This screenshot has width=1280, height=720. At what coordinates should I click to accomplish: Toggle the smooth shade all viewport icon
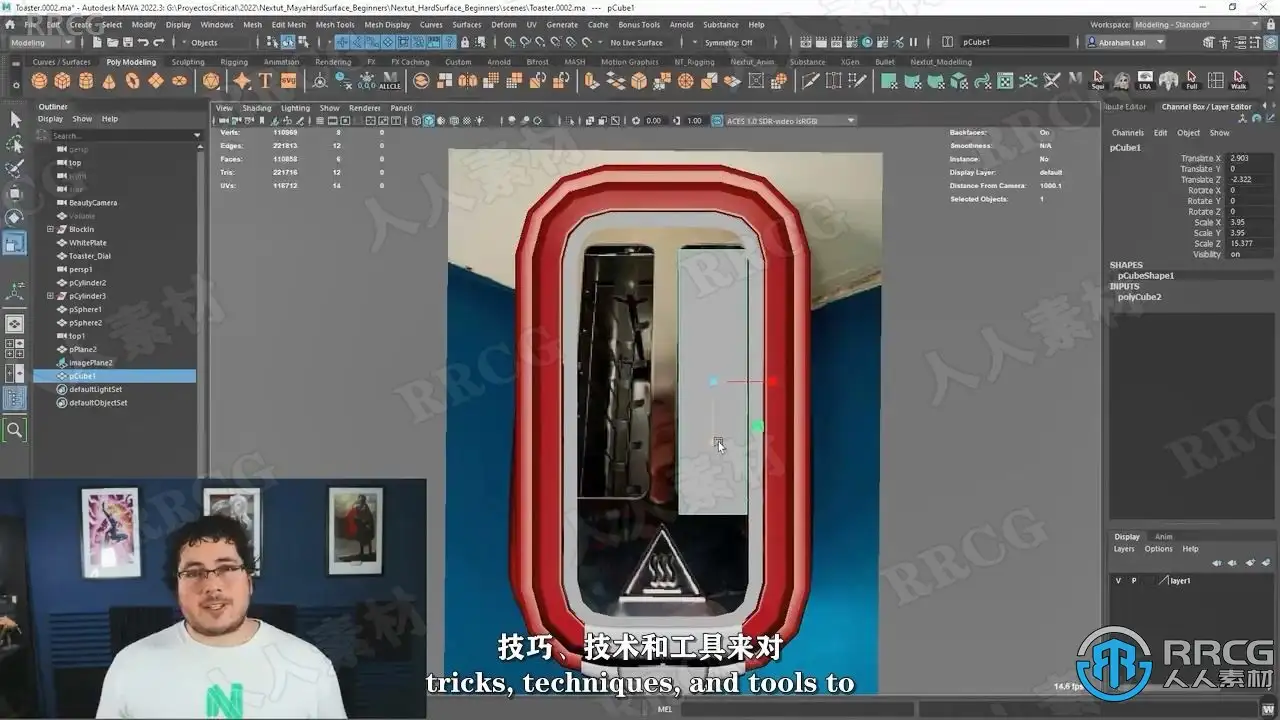[429, 121]
